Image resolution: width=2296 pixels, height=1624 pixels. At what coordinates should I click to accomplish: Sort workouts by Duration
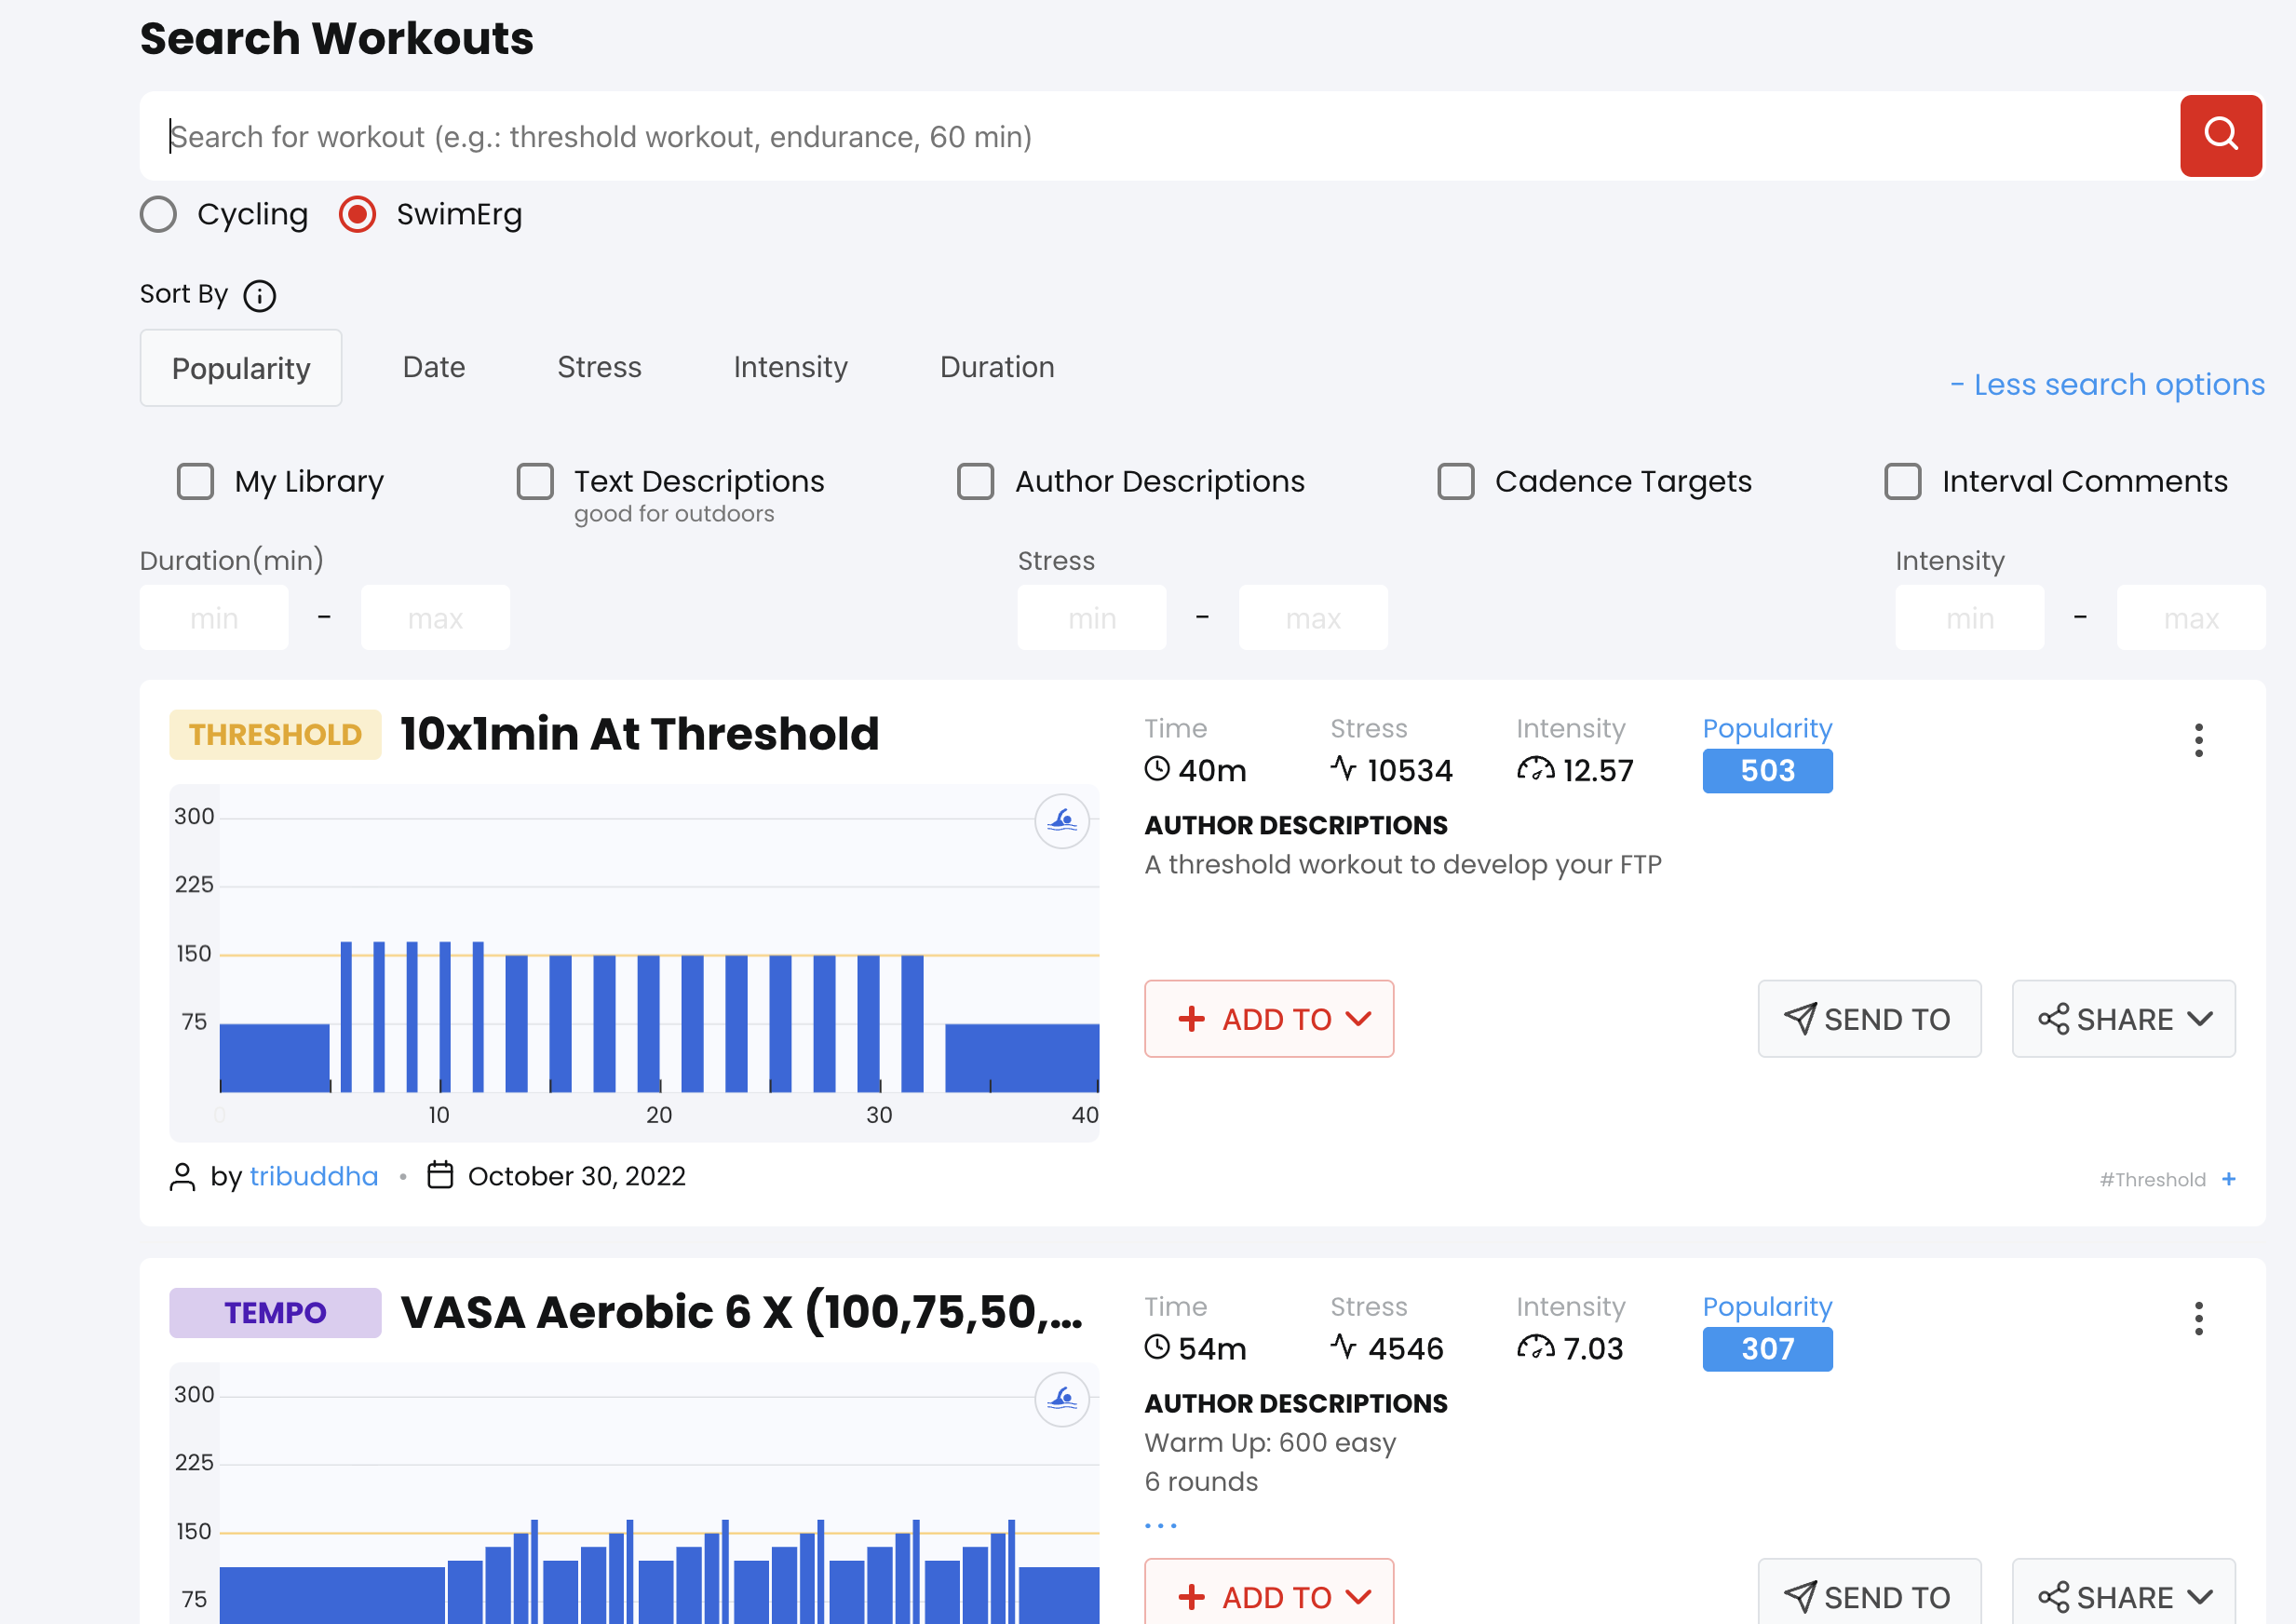click(996, 367)
